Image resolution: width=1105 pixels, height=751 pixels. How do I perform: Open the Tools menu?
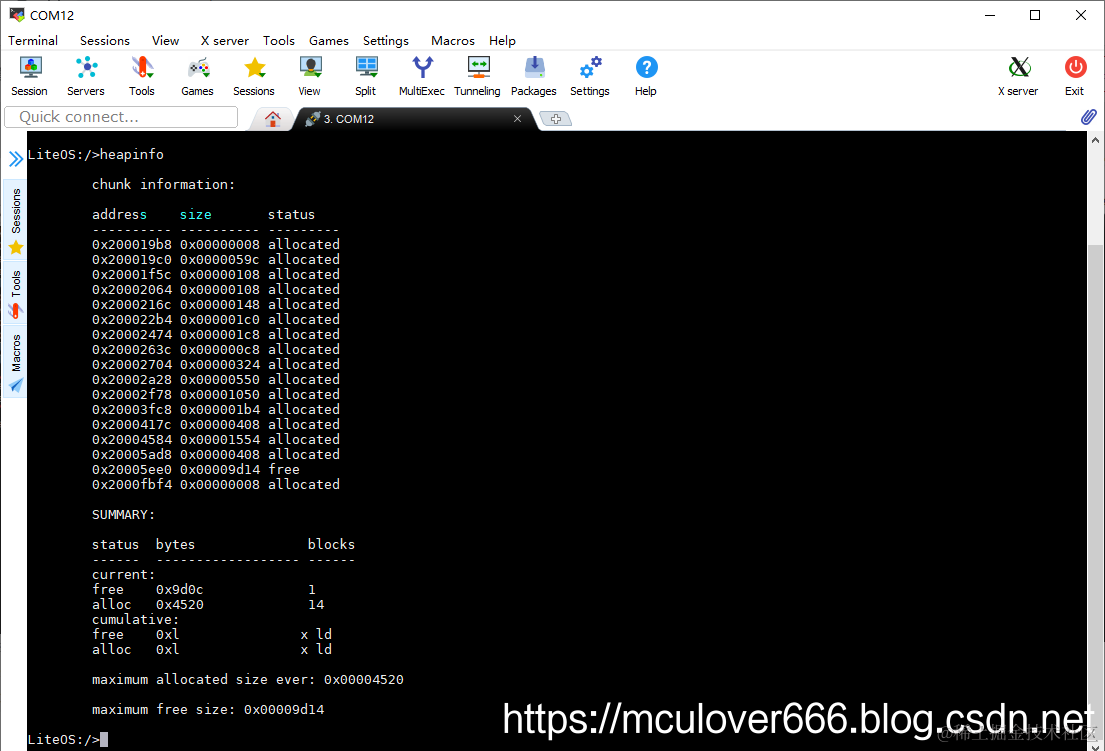pos(279,41)
